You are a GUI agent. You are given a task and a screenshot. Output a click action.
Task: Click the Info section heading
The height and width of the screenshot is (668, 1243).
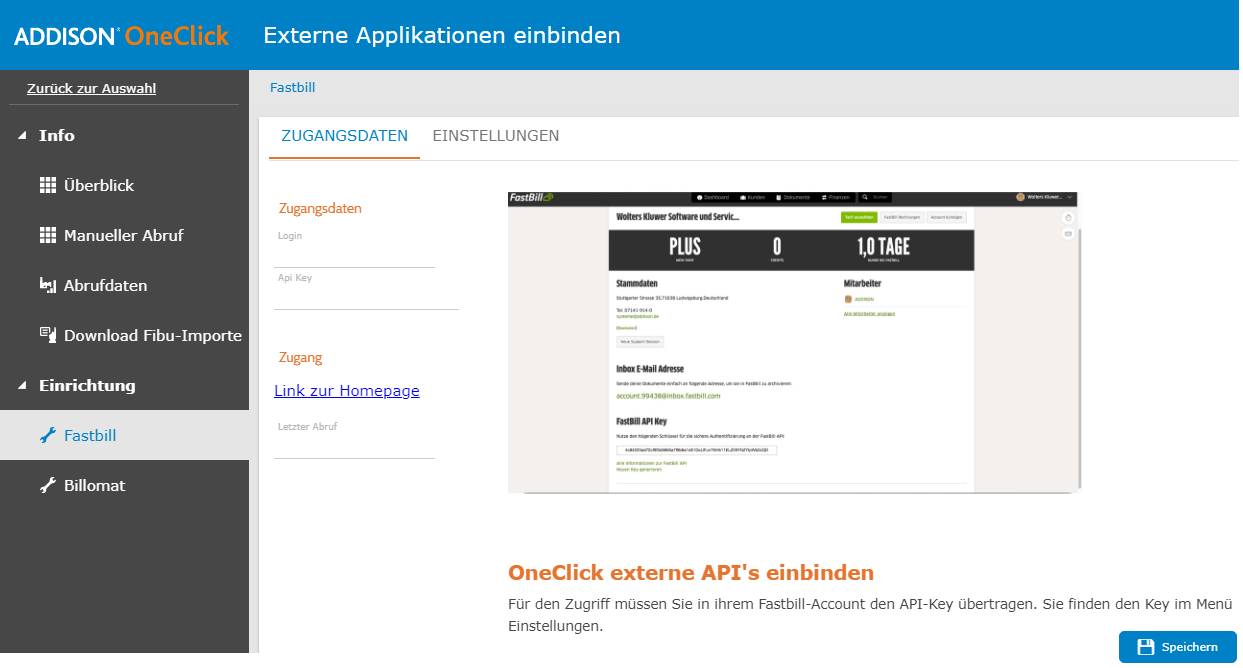(x=57, y=136)
